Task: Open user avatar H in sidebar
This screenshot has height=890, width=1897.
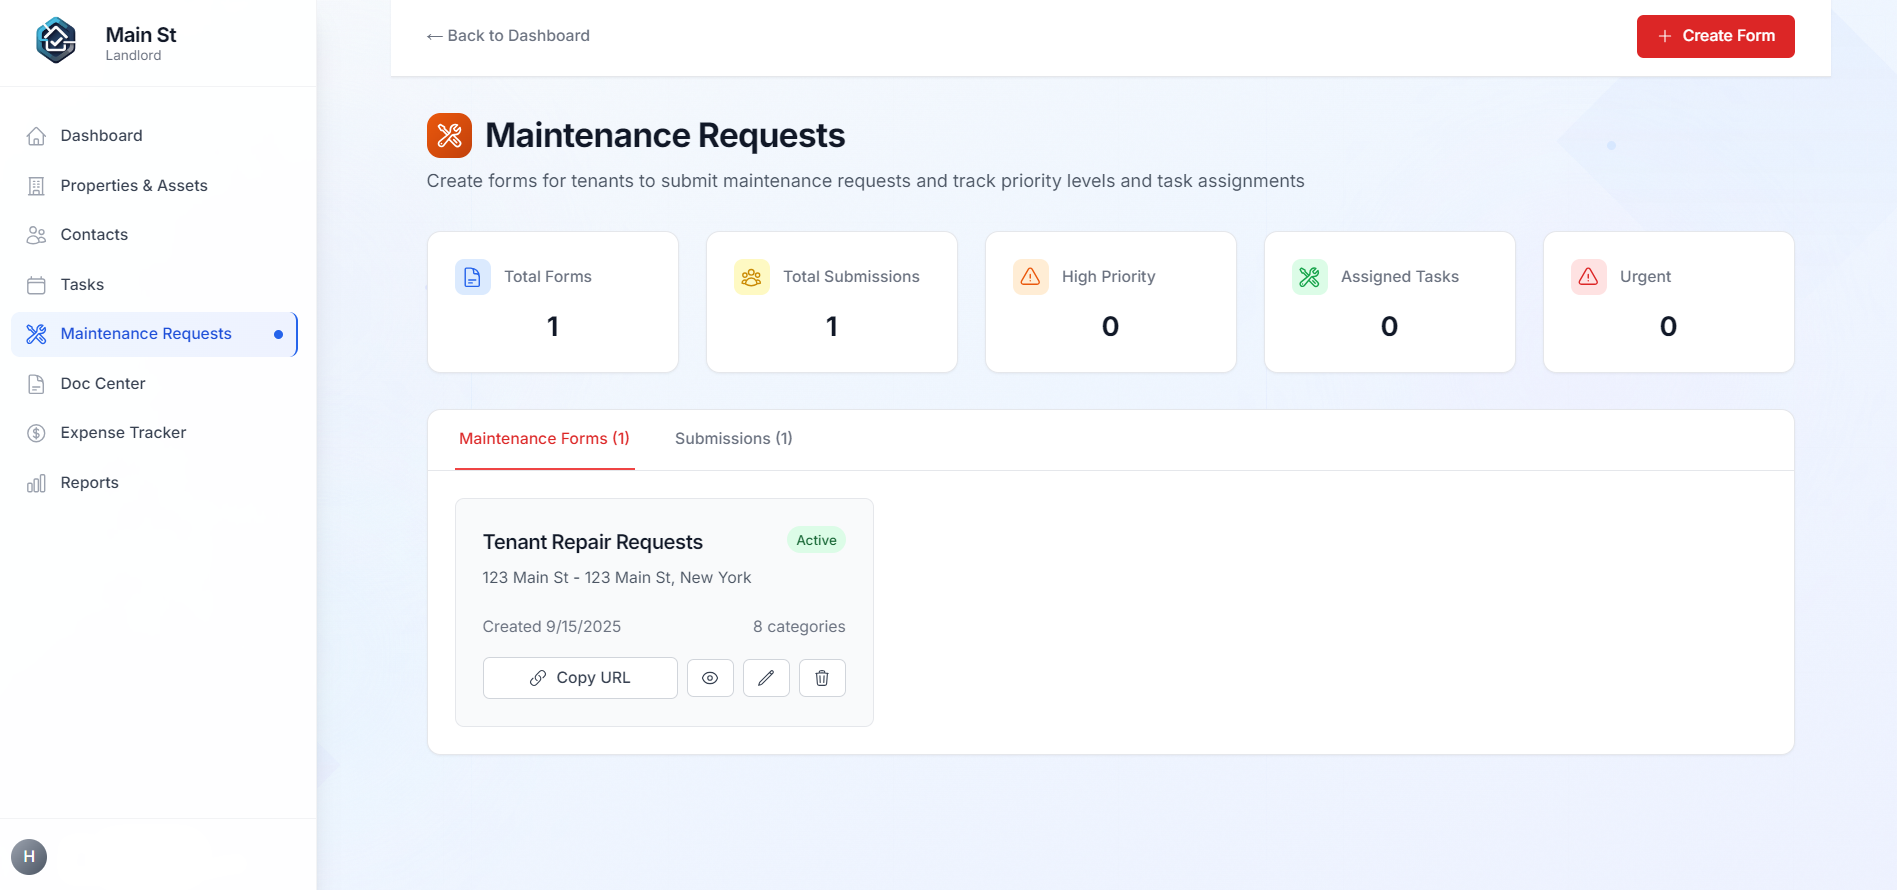Action: click(29, 857)
